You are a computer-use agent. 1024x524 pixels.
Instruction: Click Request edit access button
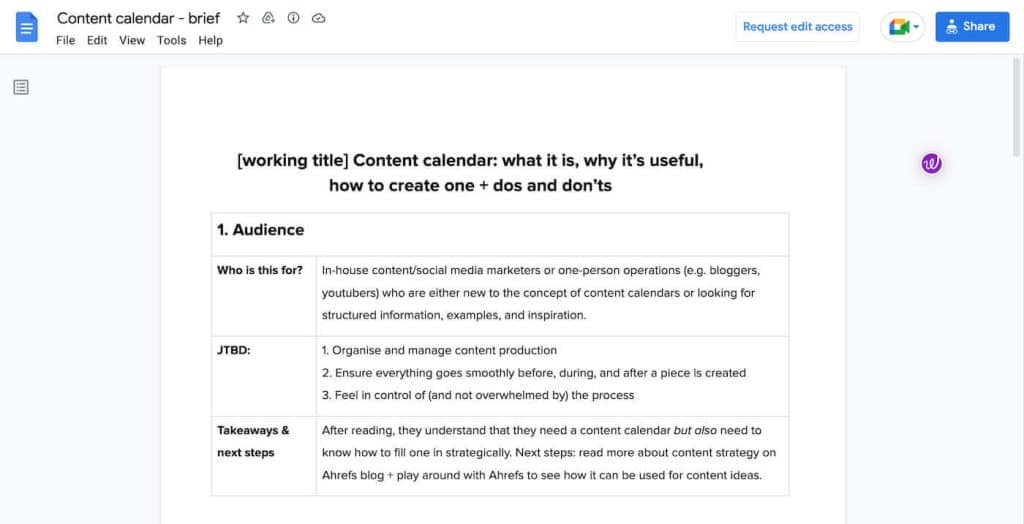click(x=798, y=27)
